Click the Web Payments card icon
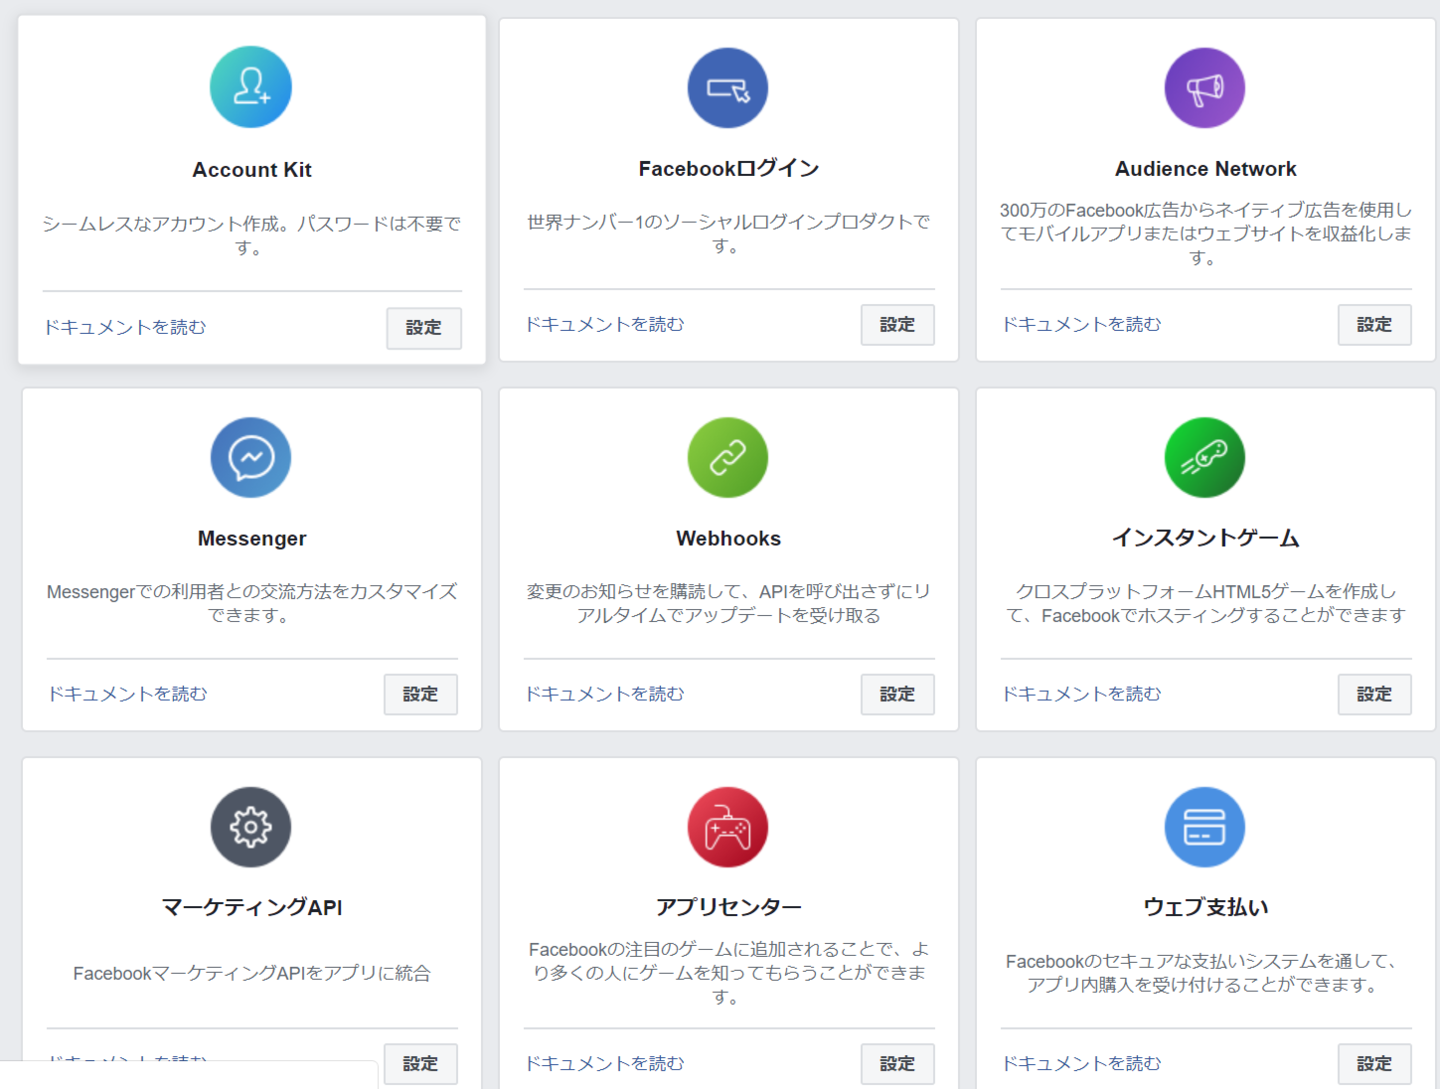This screenshot has height=1089, width=1440. click(x=1205, y=827)
